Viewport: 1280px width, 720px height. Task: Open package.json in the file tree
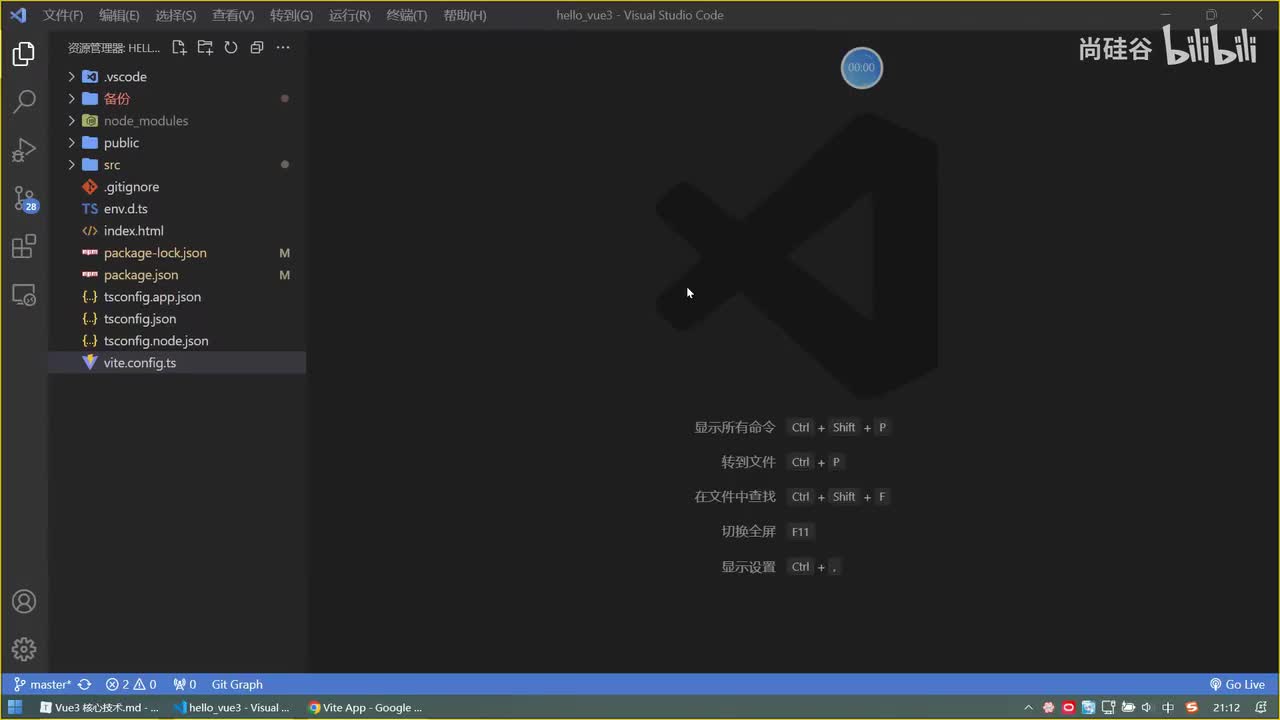click(141, 275)
